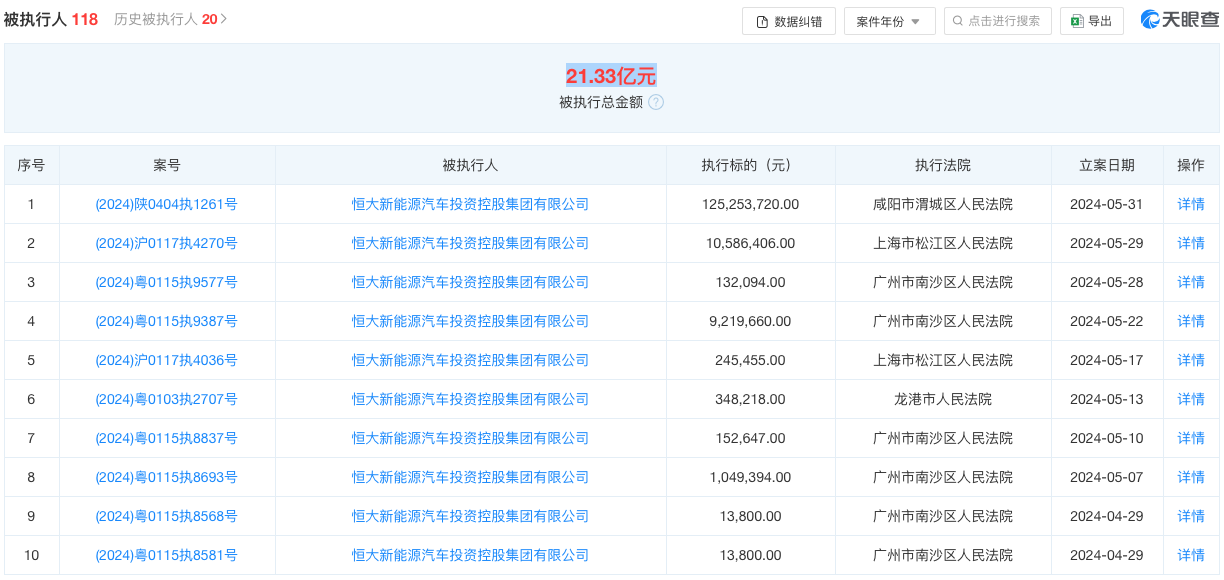Click the Excel icon on 导出 button
This screenshot has height=580, width=1224.
1077,21
